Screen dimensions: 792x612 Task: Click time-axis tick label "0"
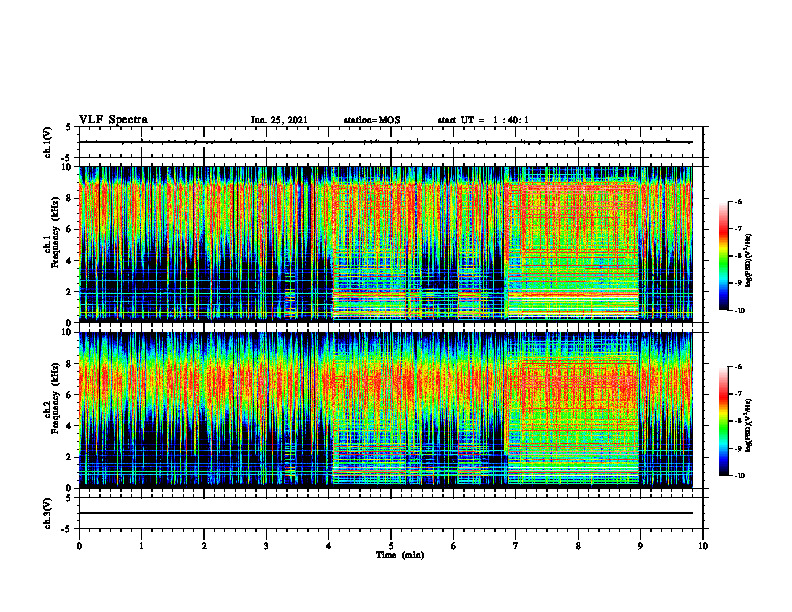(79, 546)
